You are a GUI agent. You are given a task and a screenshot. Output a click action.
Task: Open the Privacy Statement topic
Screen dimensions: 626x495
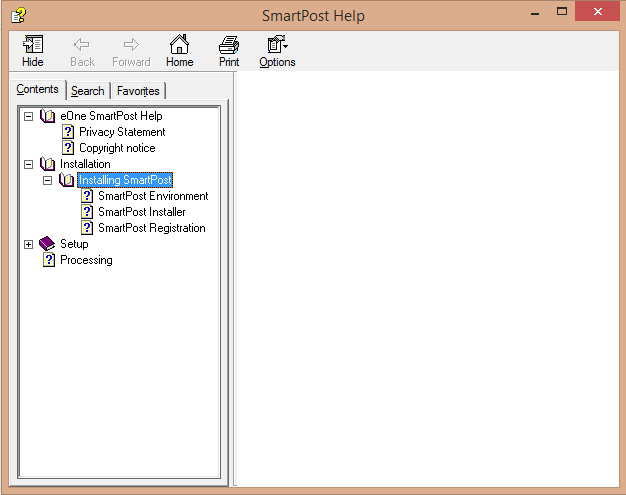click(x=122, y=132)
